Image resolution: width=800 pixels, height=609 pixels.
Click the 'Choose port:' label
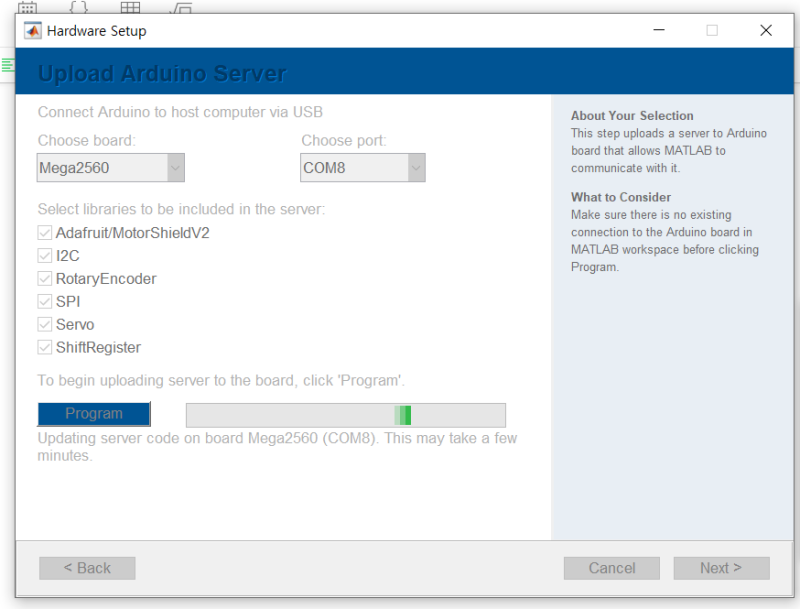[x=344, y=140]
